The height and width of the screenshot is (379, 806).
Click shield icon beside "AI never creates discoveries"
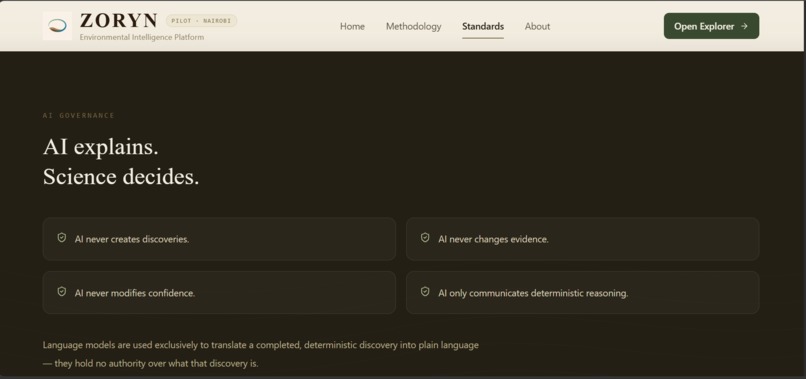[62, 238]
